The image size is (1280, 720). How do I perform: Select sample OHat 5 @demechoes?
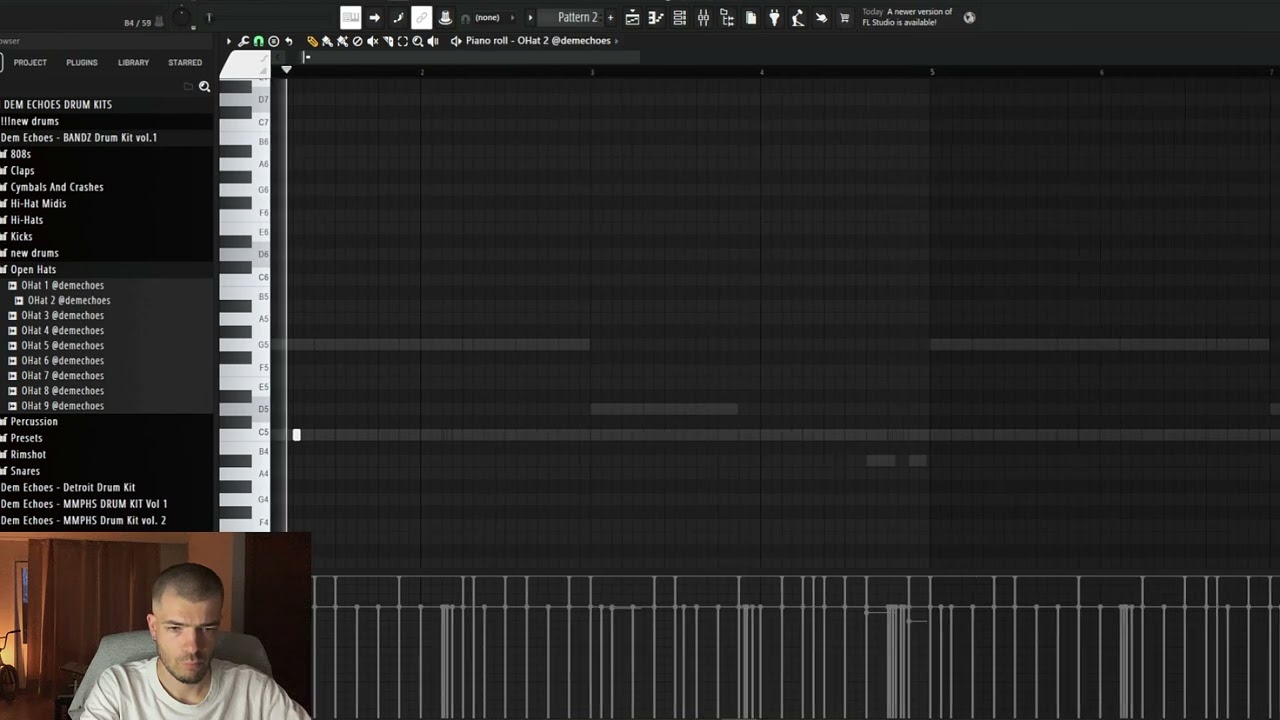(x=62, y=345)
